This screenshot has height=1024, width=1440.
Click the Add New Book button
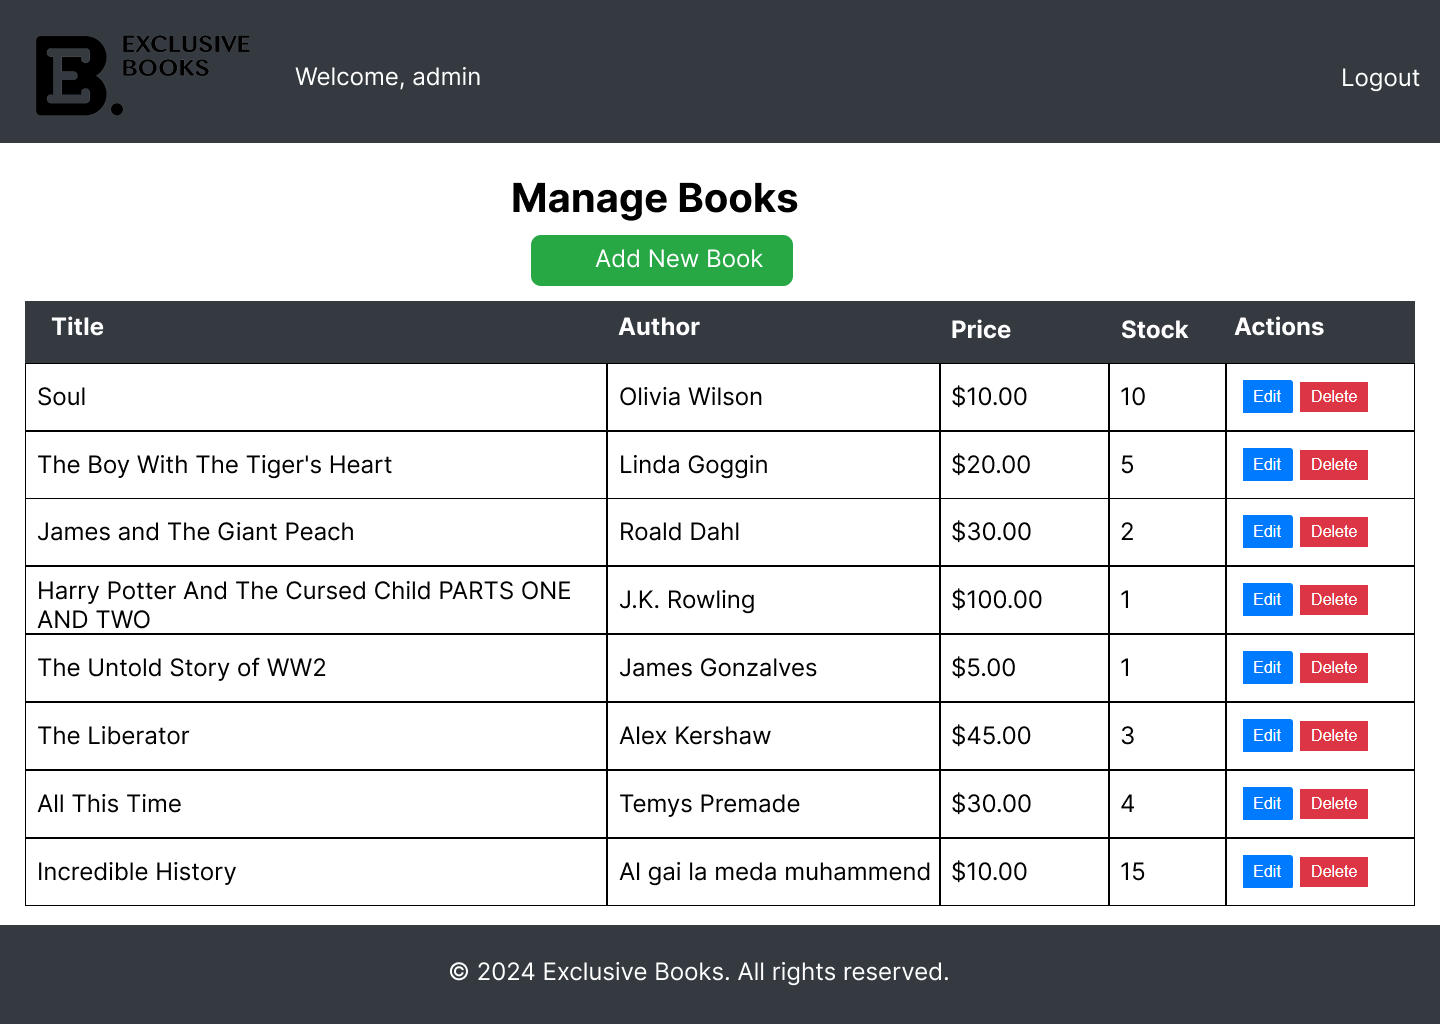[661, 260]
